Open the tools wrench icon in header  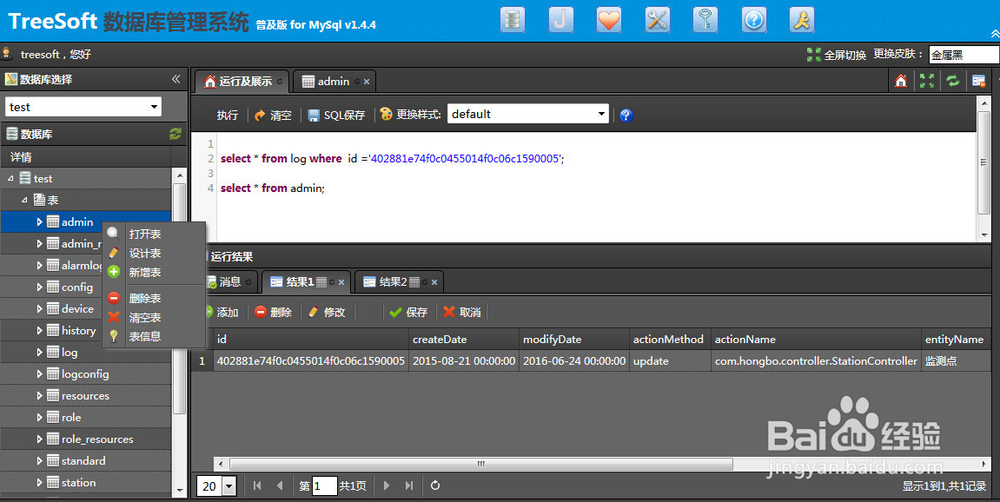(657, 20)
